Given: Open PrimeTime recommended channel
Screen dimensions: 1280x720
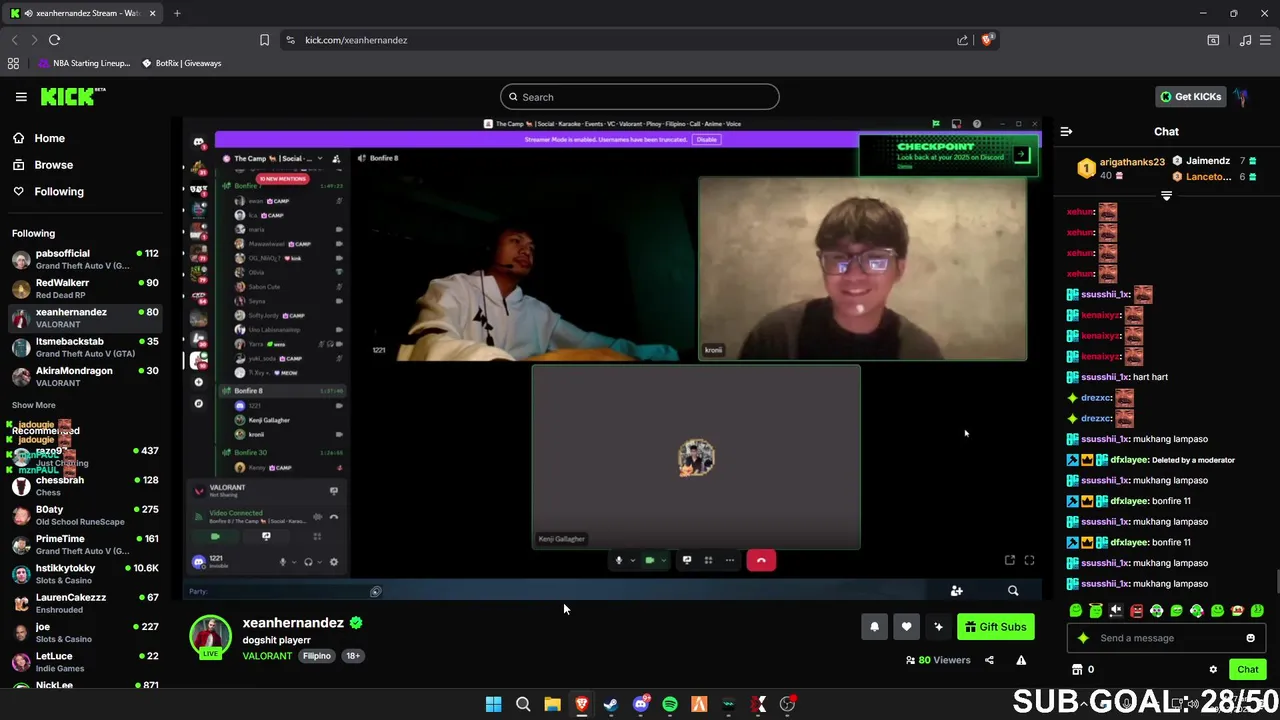Looking at the screenshot, I should (84, 545).
